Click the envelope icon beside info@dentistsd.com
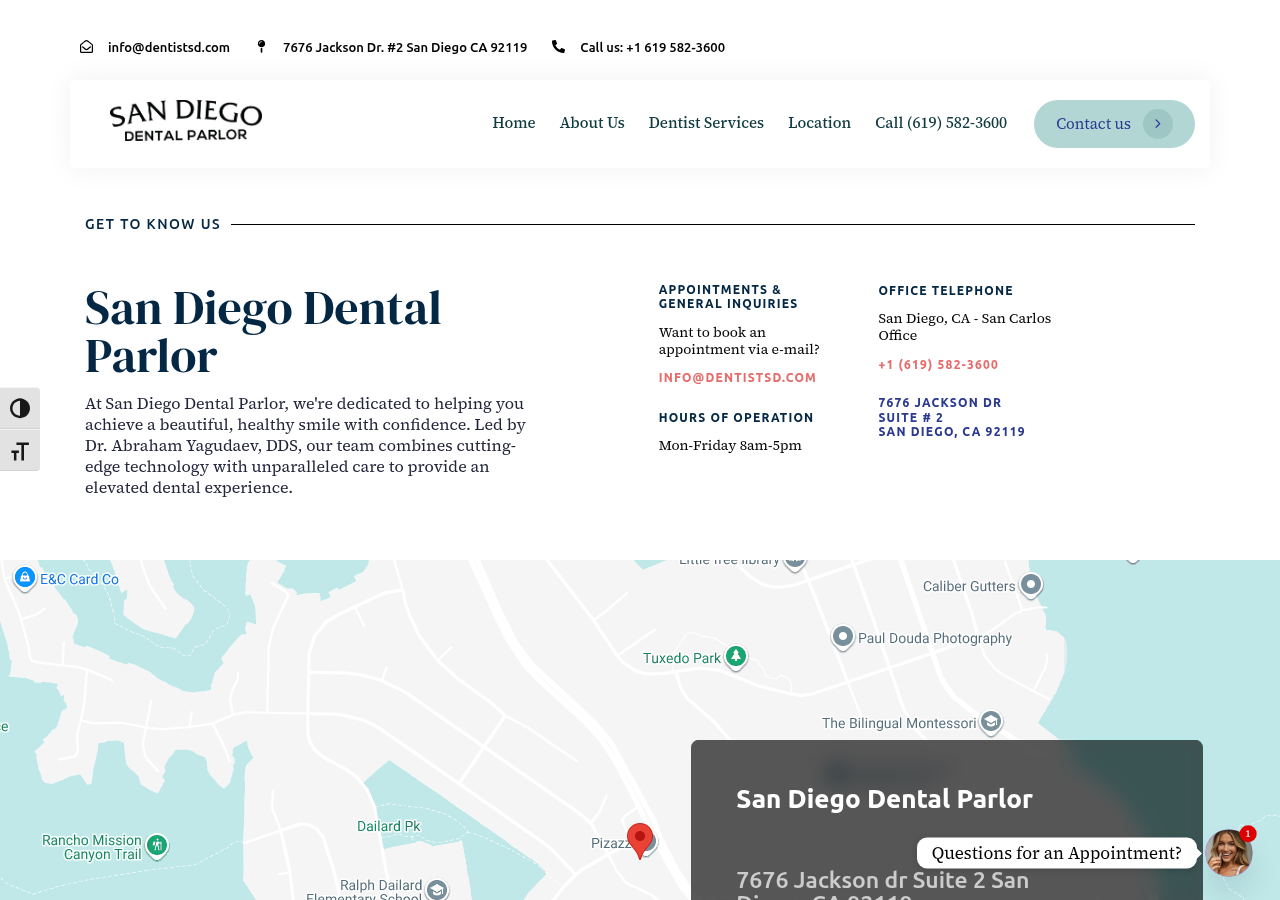The width and height of the screenshot is (1280, 900). tap(86, 47)
